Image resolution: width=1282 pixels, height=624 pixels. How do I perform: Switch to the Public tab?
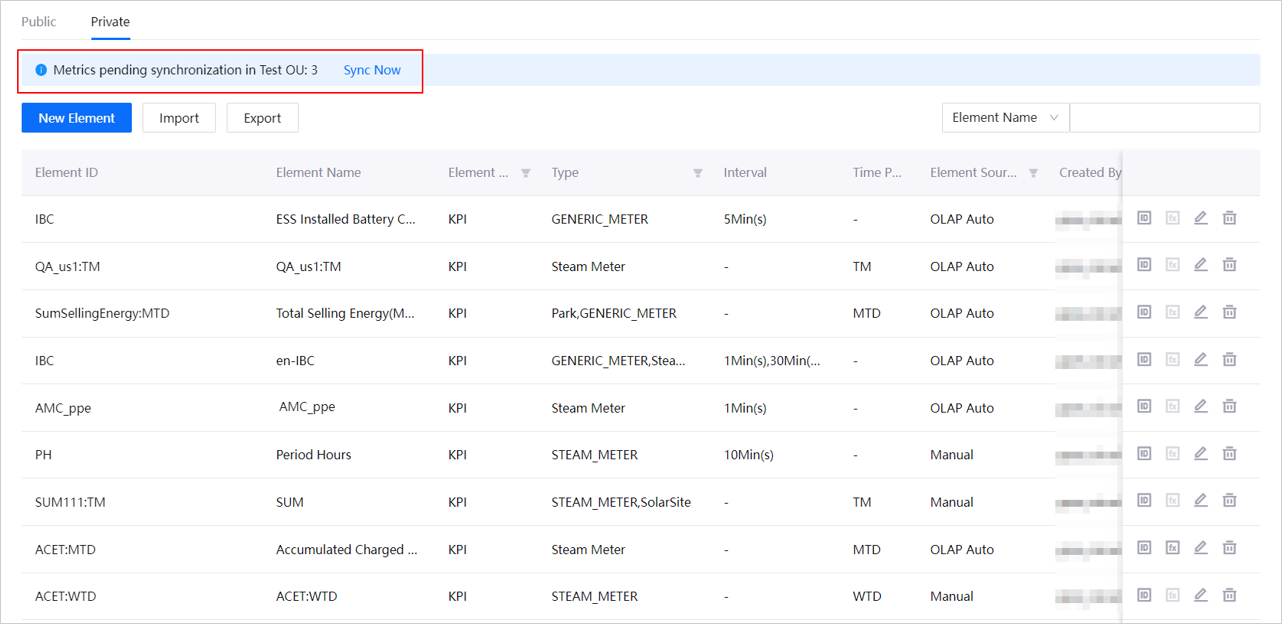[39, 21]
